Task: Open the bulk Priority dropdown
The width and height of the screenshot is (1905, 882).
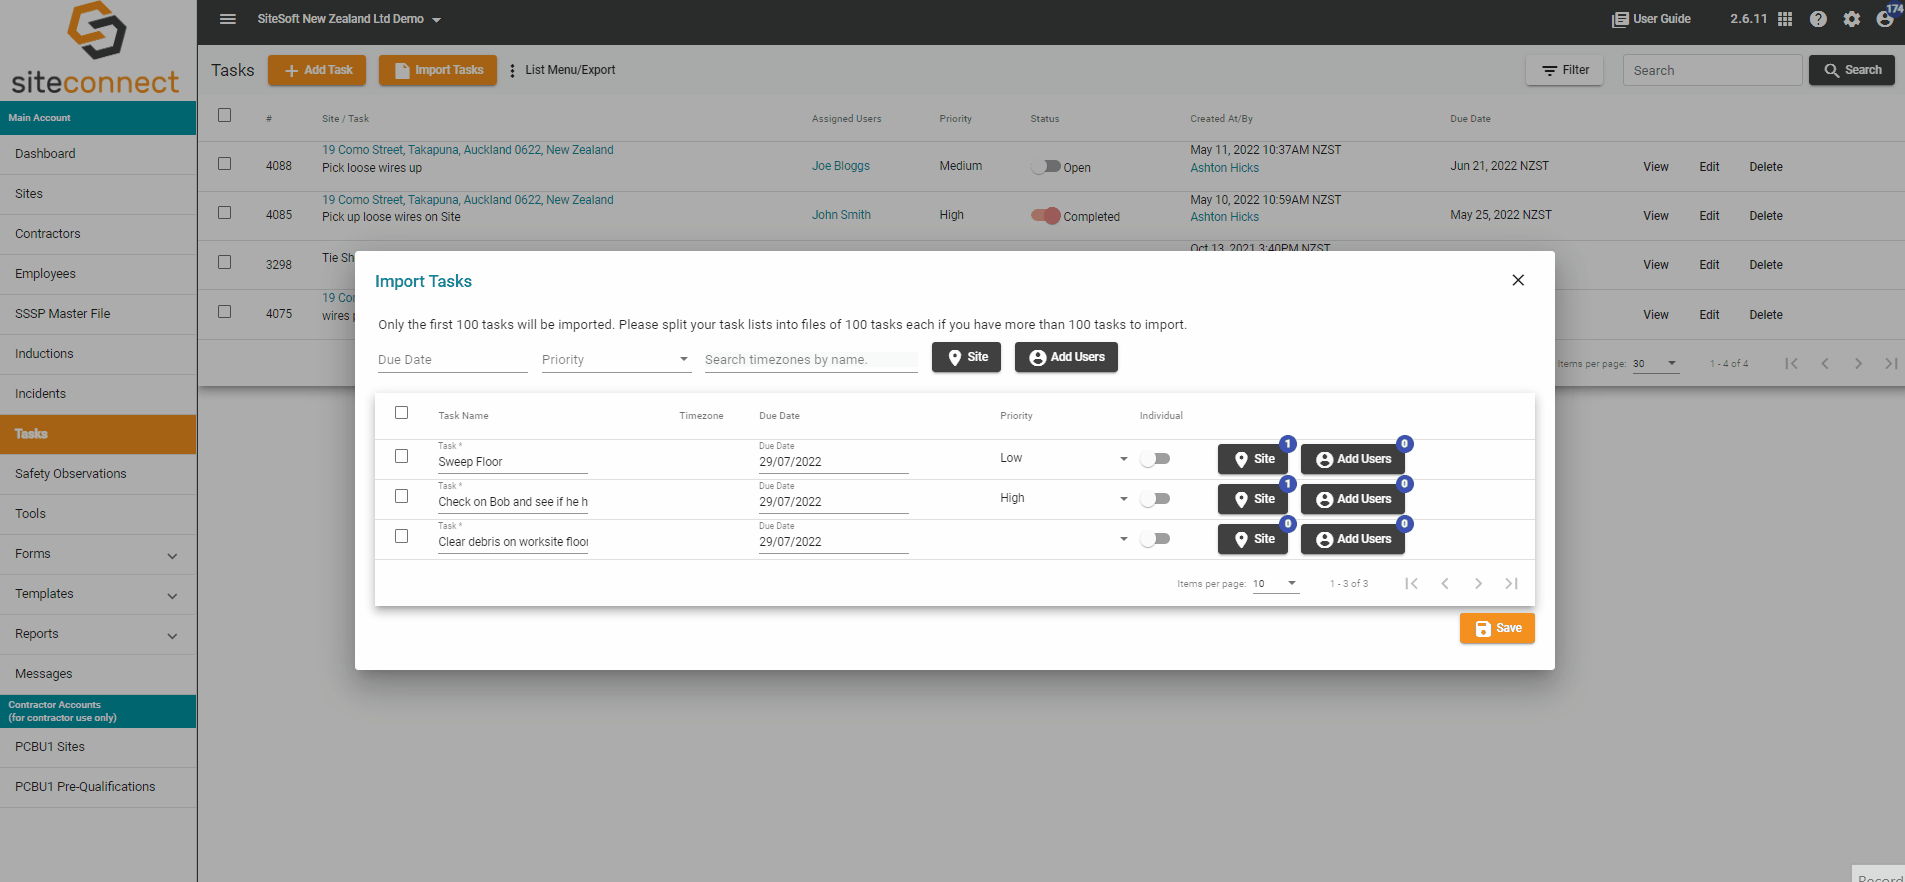Action: (616, 360)
